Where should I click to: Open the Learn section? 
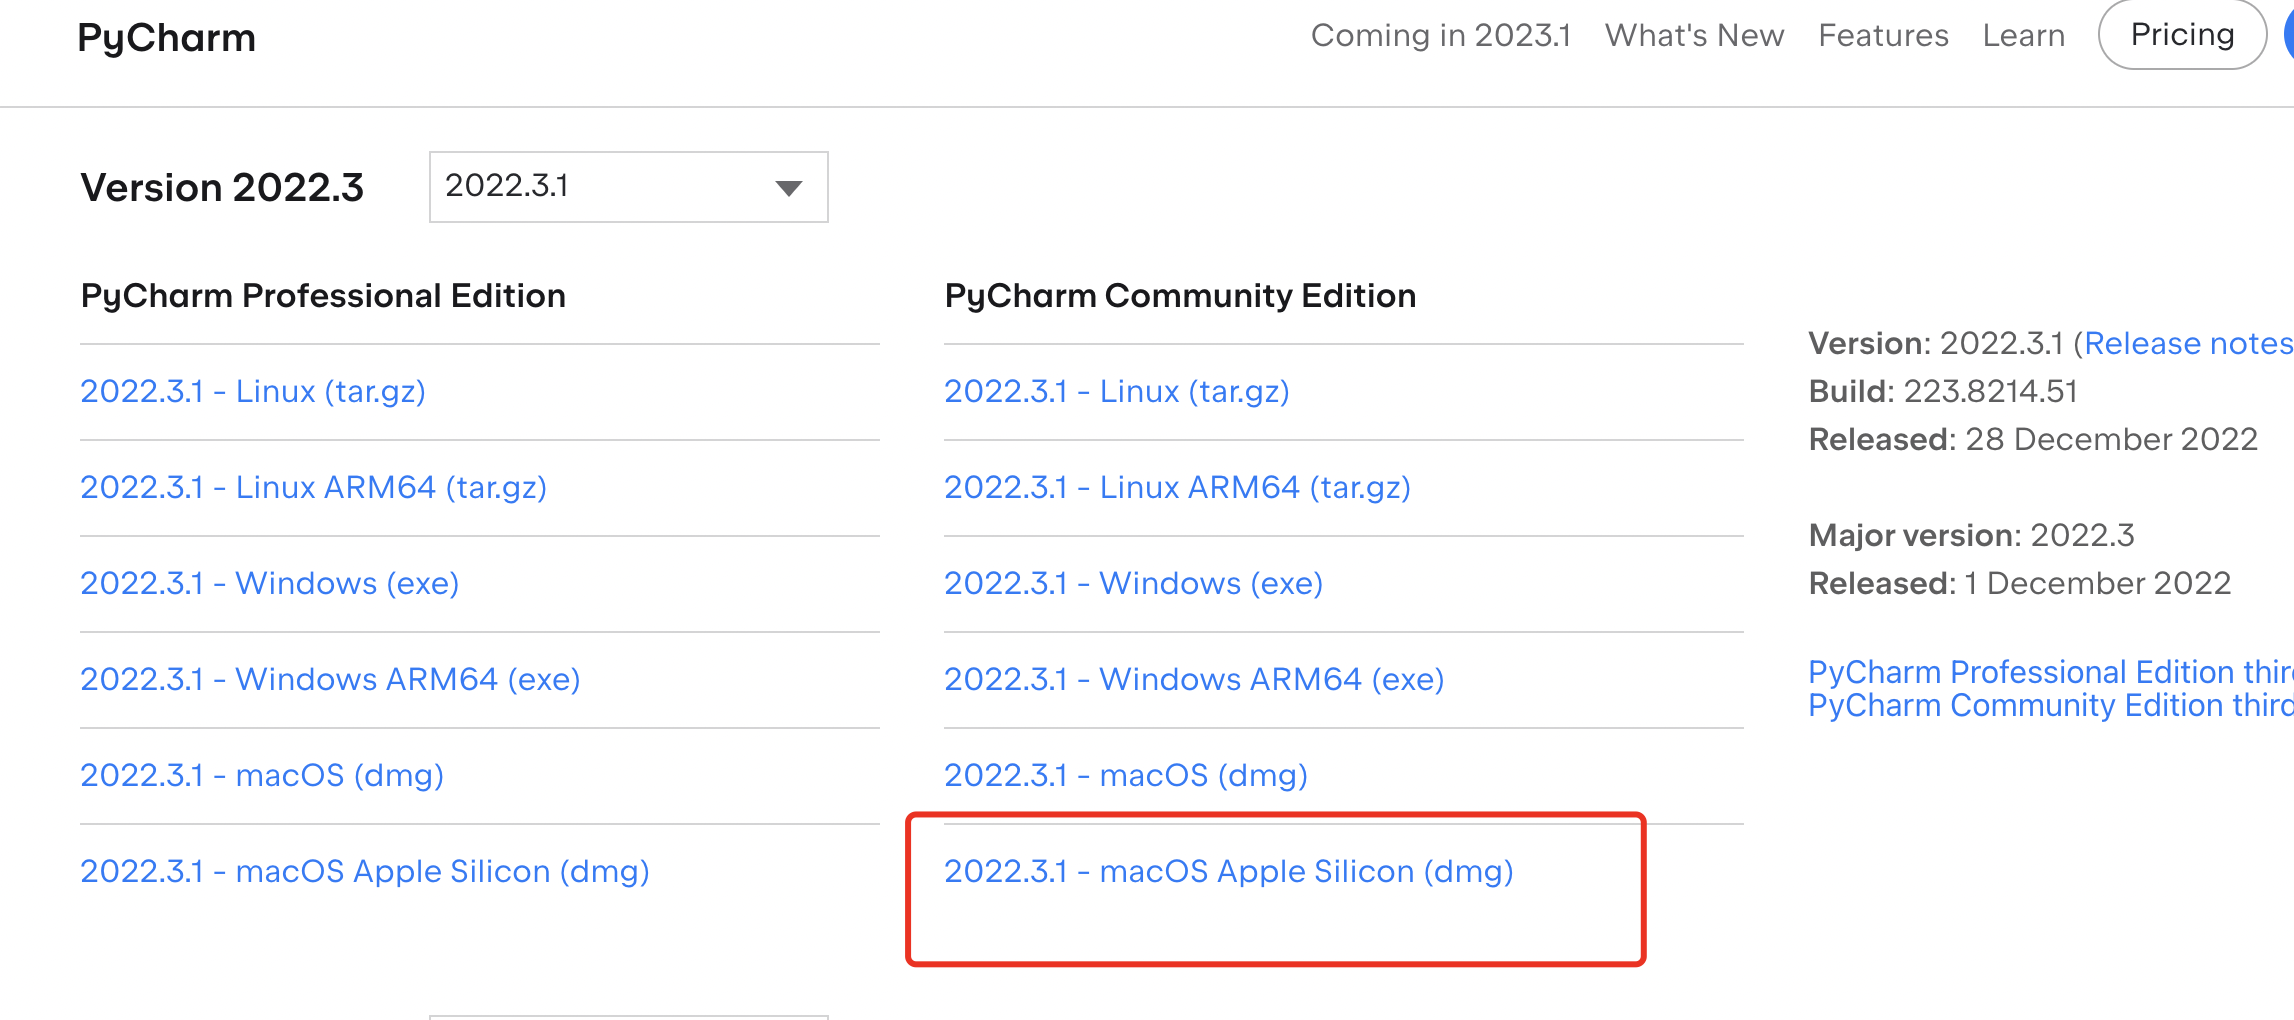tap(2023, 35)
